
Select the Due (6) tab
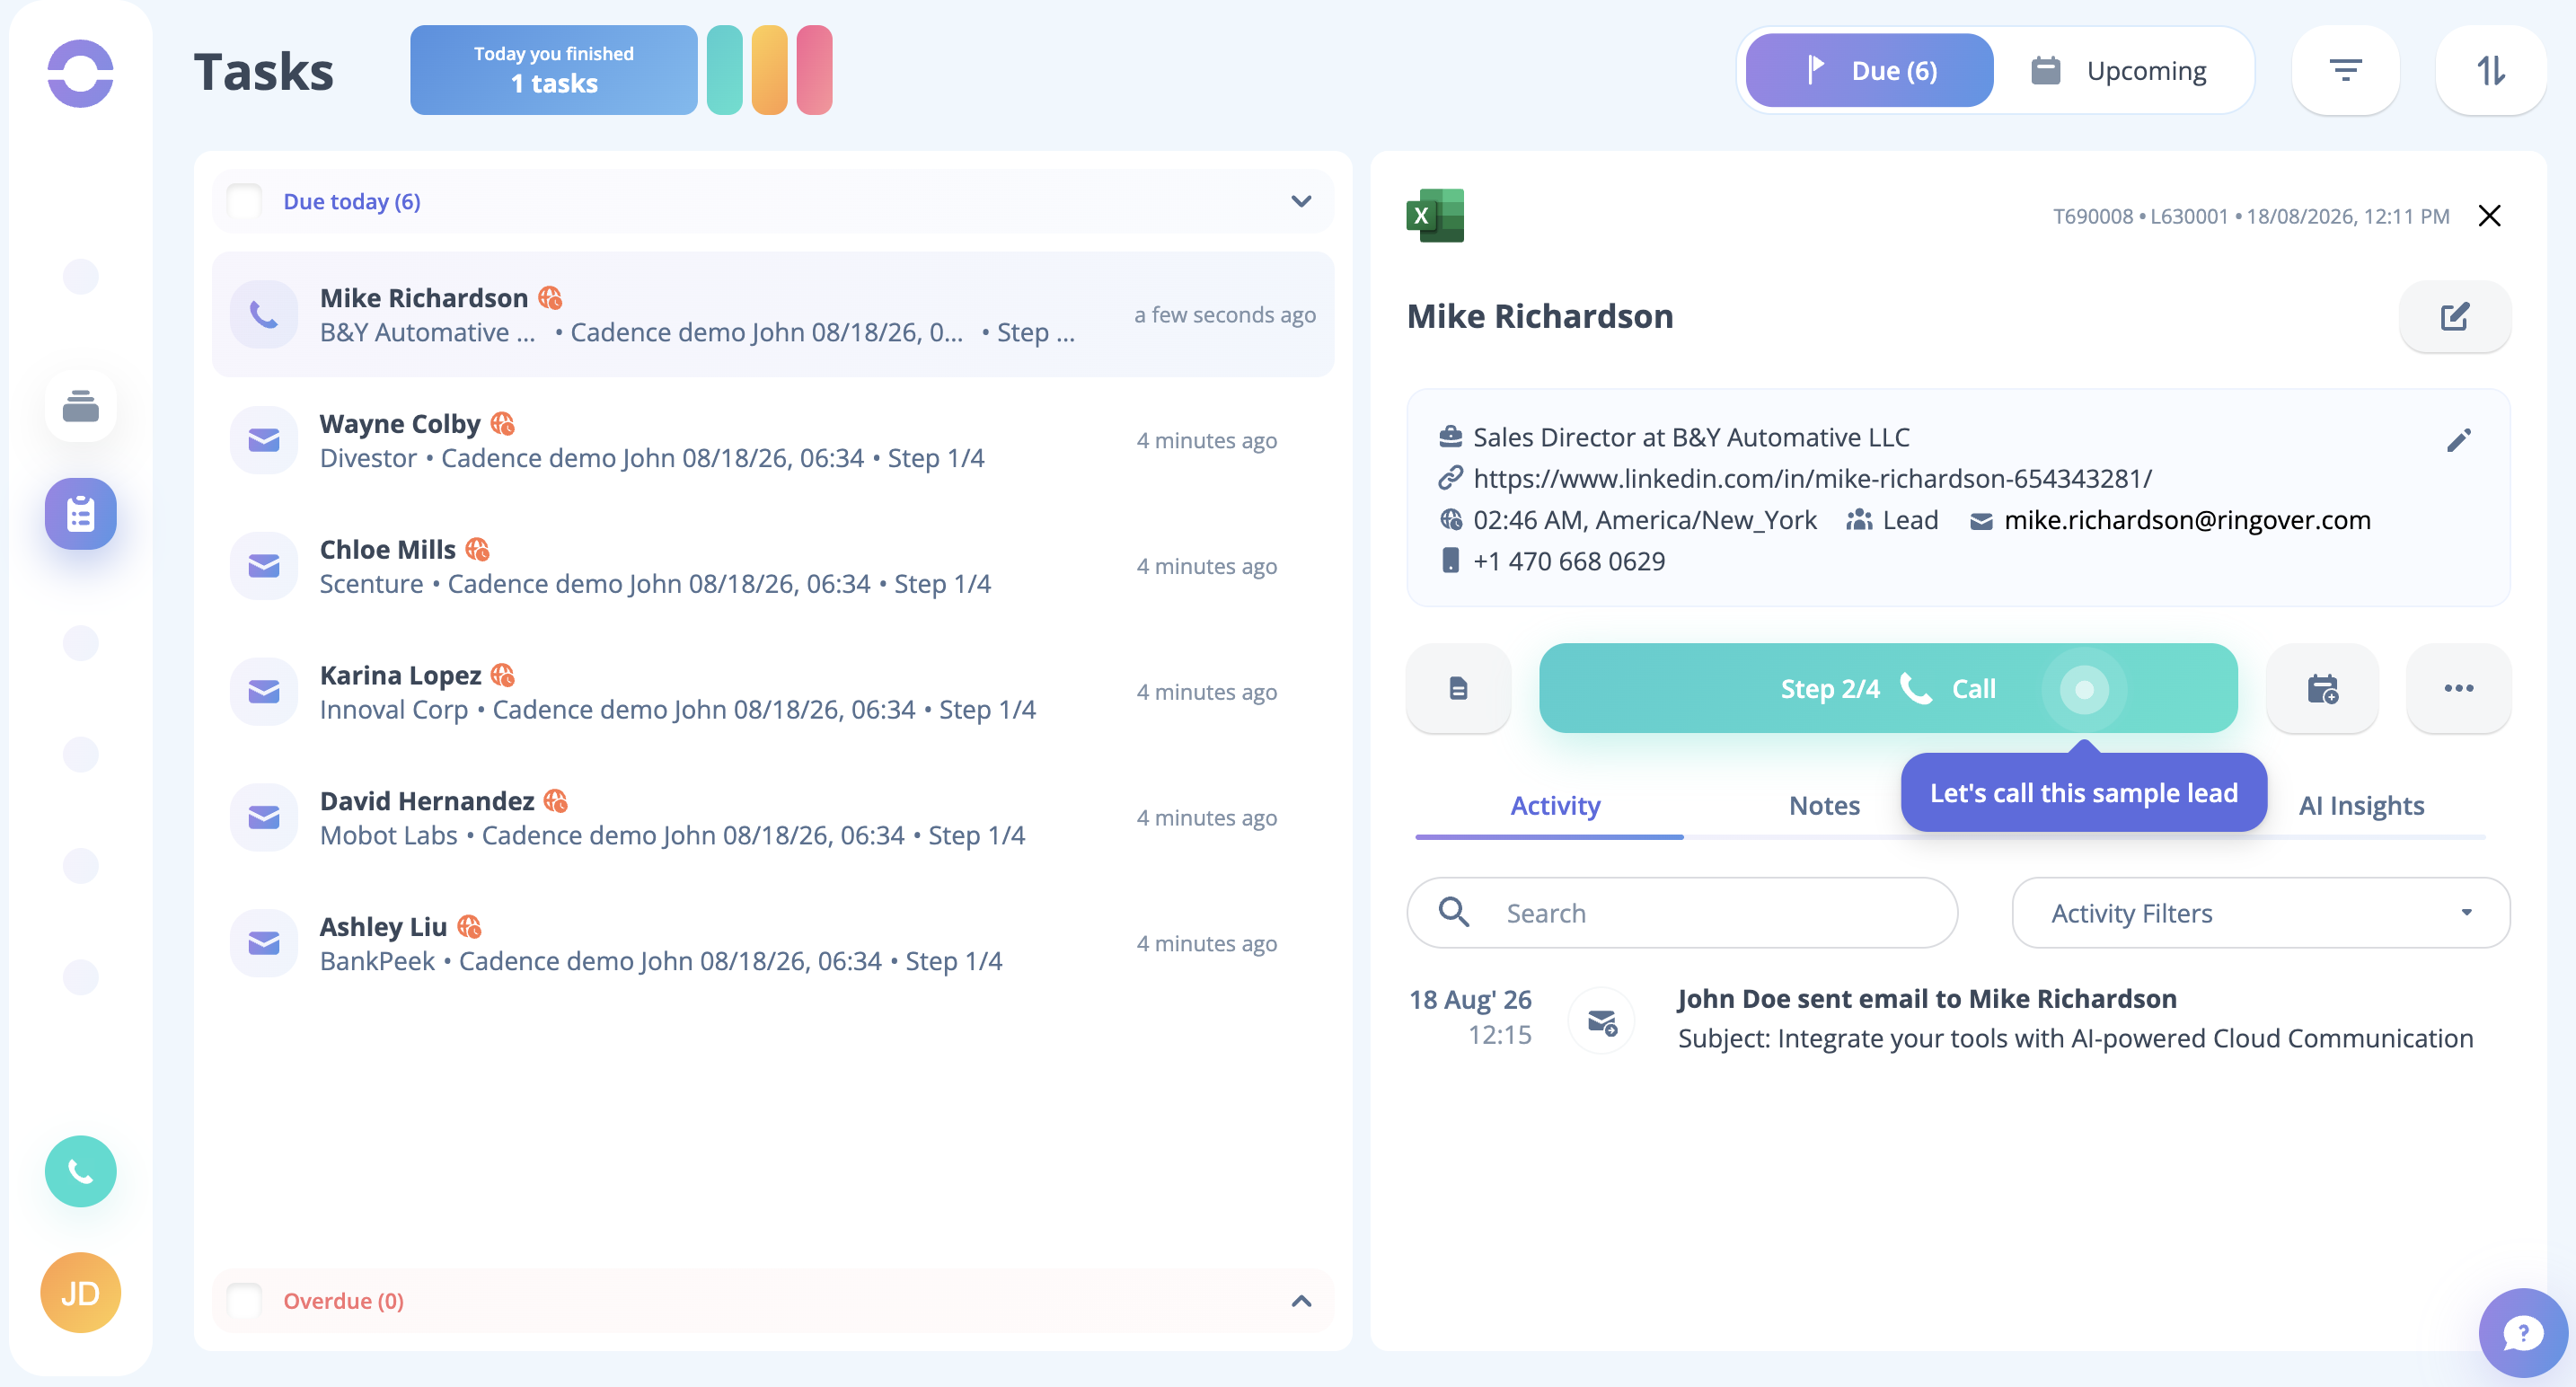tap(1869, 70)
